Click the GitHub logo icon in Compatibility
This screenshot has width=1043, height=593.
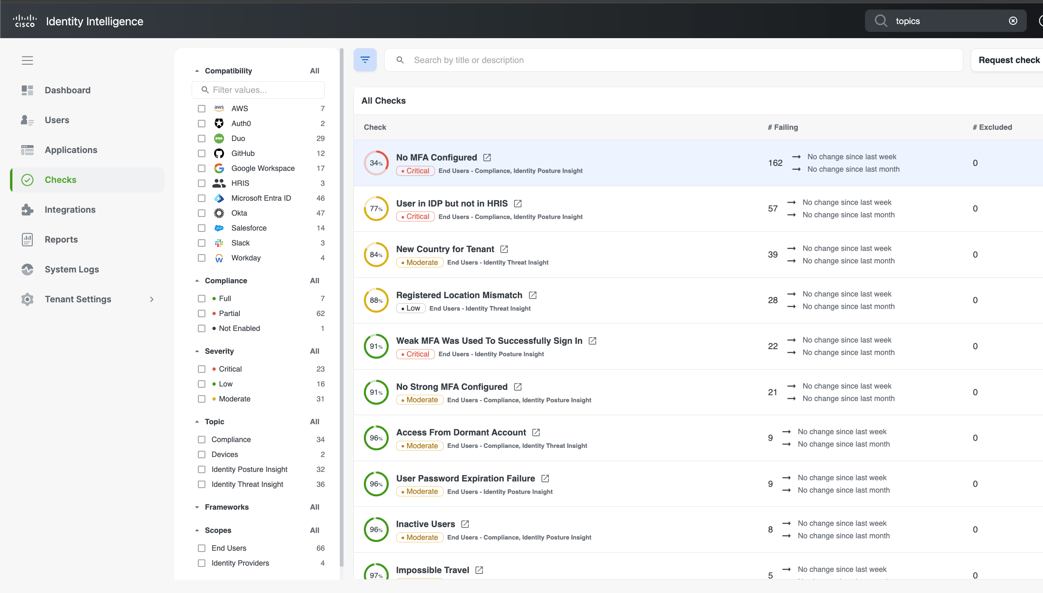219,153
